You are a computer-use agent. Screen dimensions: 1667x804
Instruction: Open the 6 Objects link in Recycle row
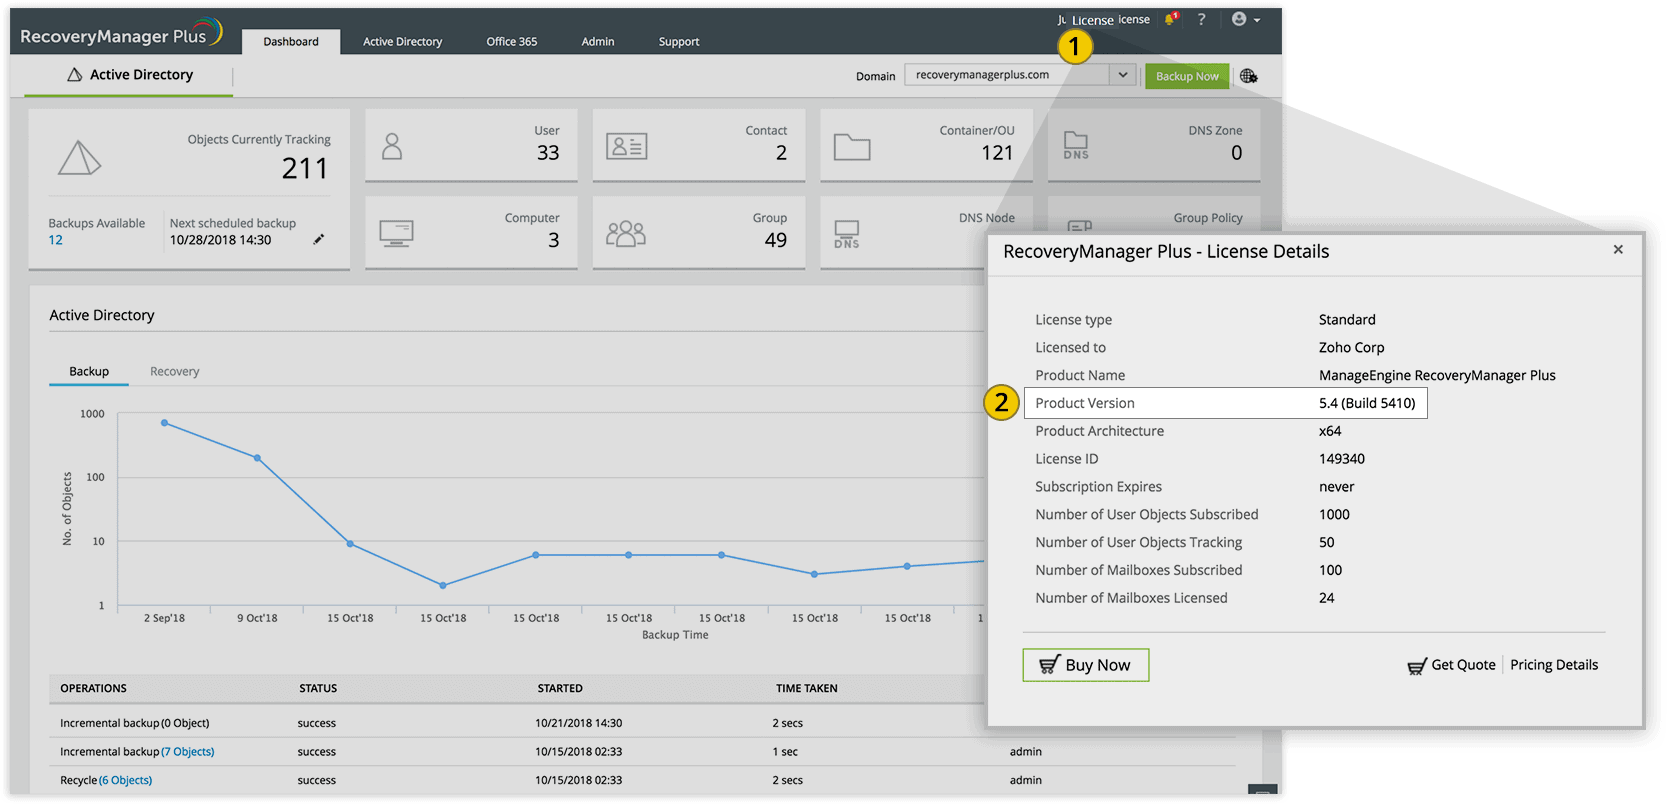(x=126, y=780)
